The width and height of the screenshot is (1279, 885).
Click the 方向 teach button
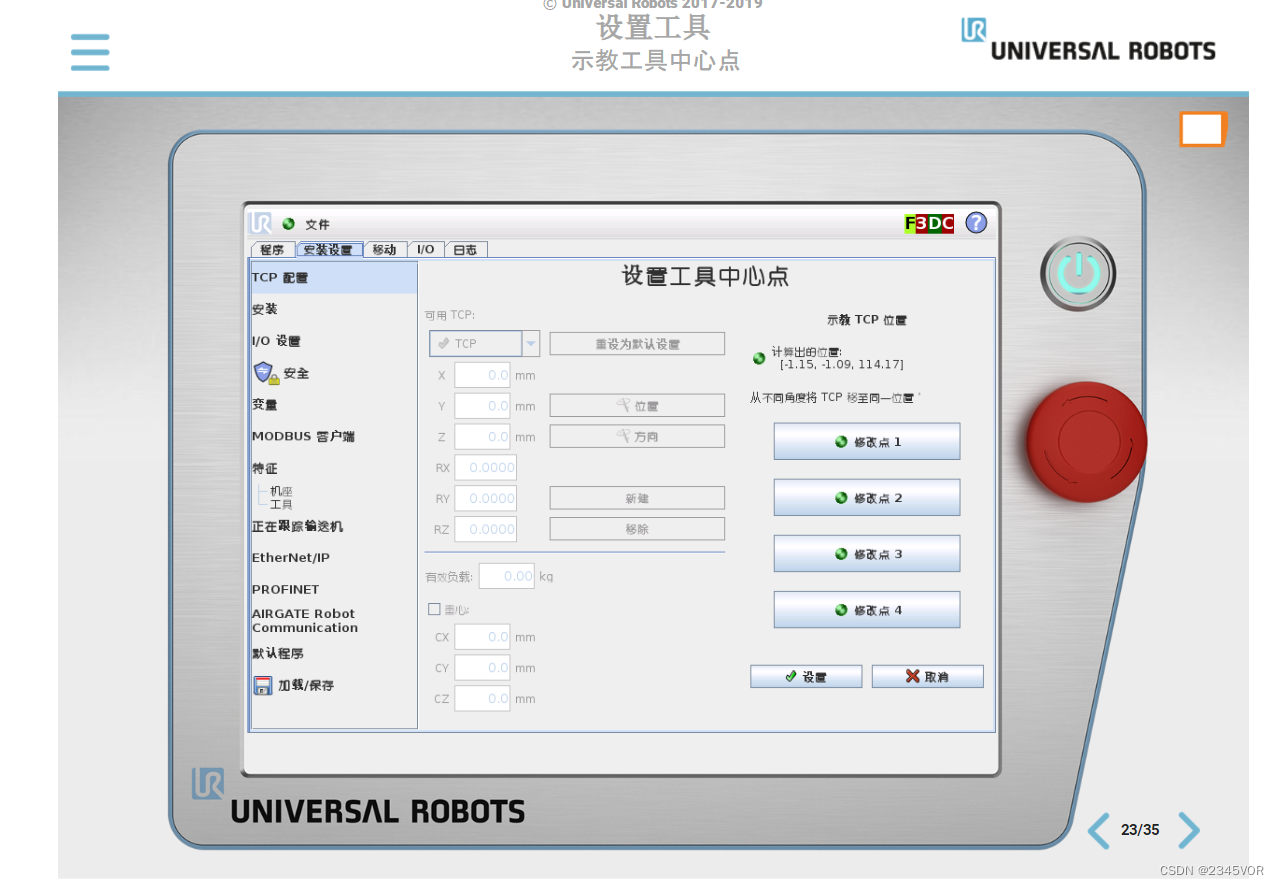(x=637, y=436)
